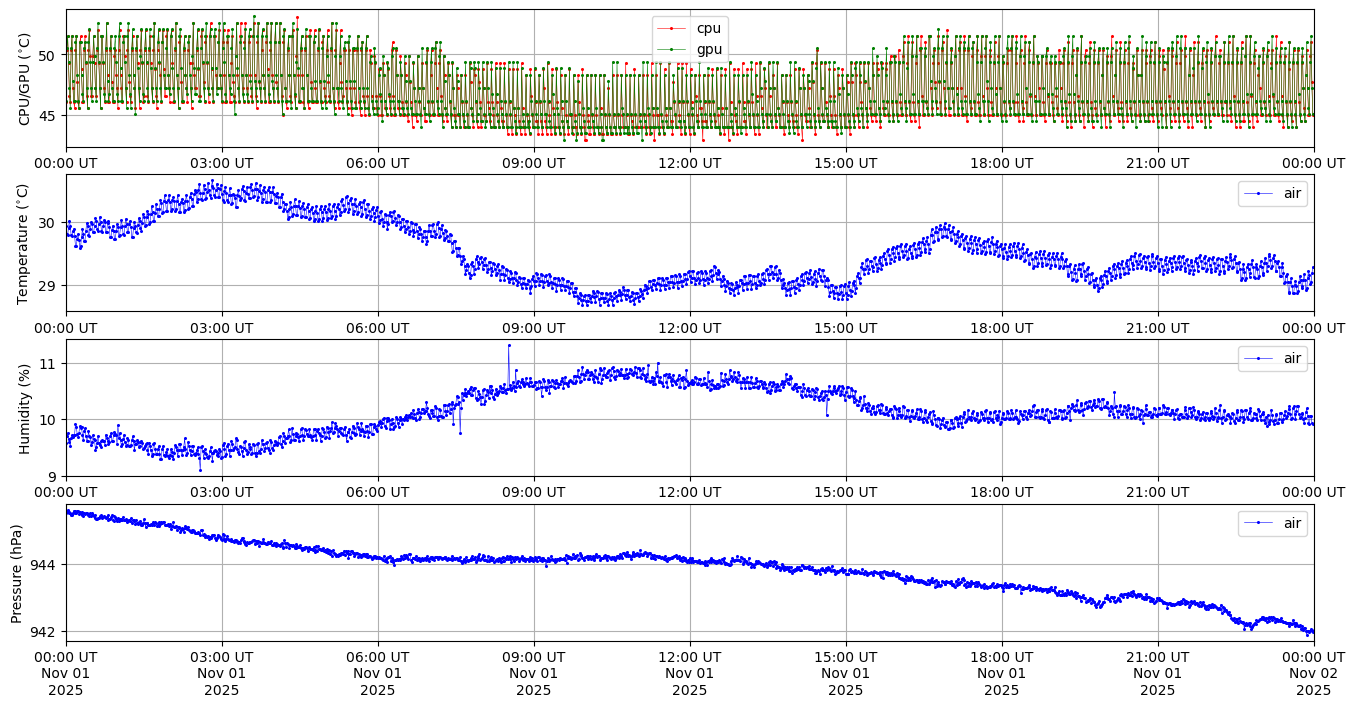Click 12:00 UT Nov 01 label on pressure axis
This screenshot has height=707, width=1355.
click(x=689, y=673)
